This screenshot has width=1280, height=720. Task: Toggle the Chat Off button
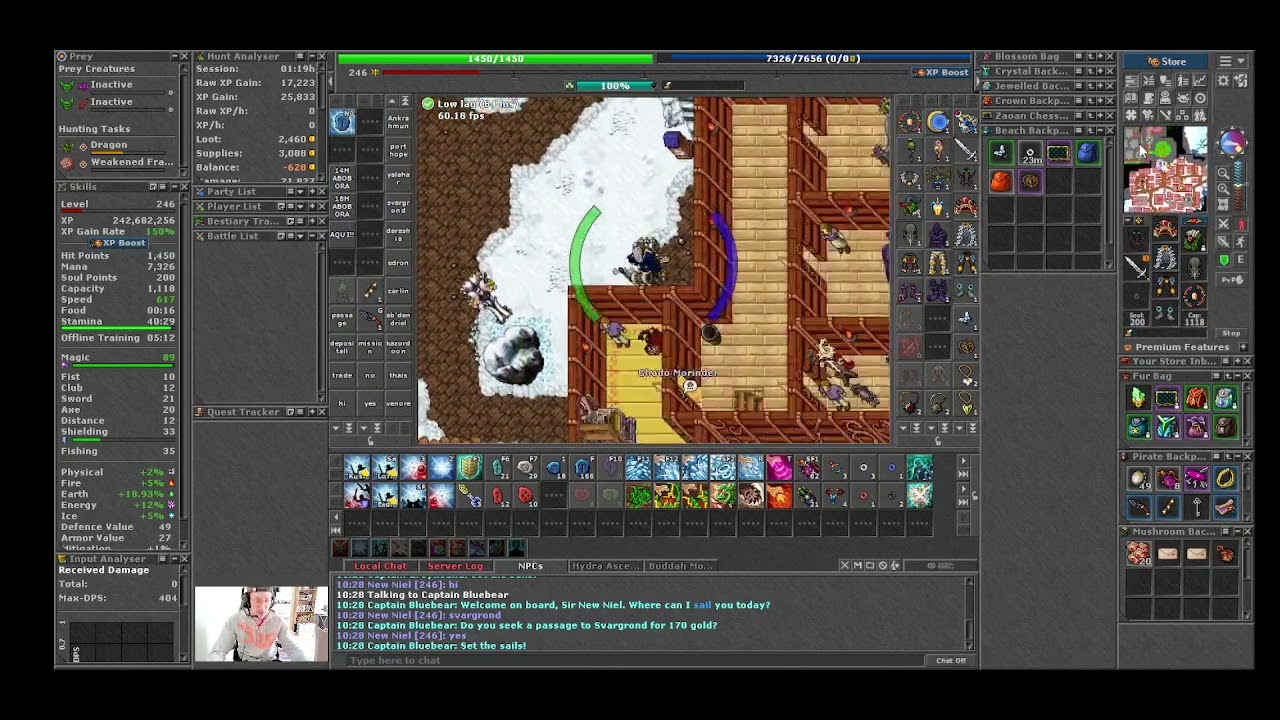click(951, 660)
